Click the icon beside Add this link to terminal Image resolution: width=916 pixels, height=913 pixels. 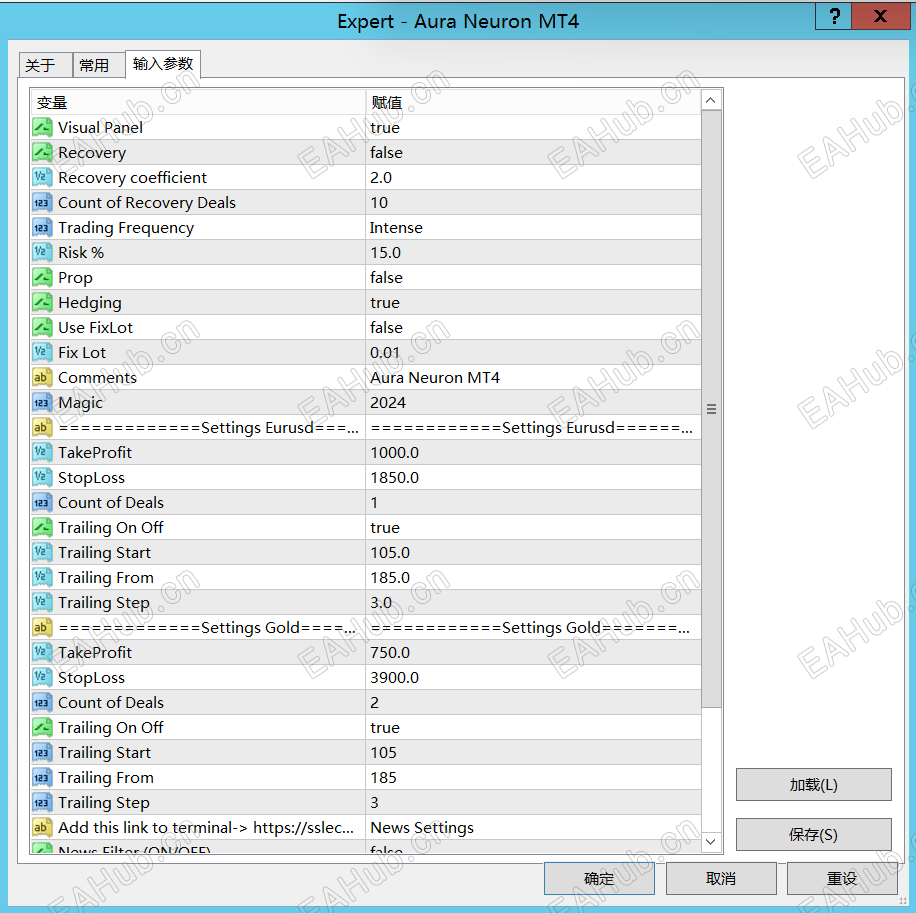point(42,828)
